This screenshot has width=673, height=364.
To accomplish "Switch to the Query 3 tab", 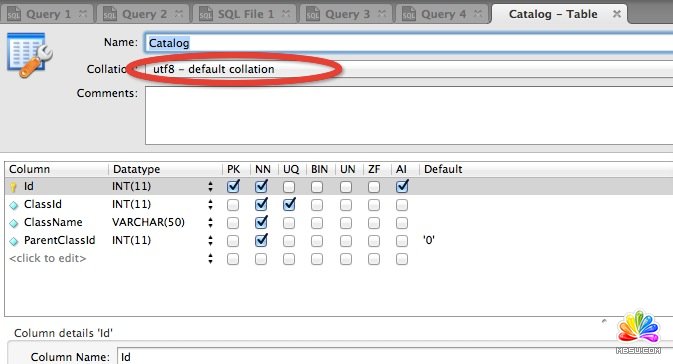I will (347, 14).
